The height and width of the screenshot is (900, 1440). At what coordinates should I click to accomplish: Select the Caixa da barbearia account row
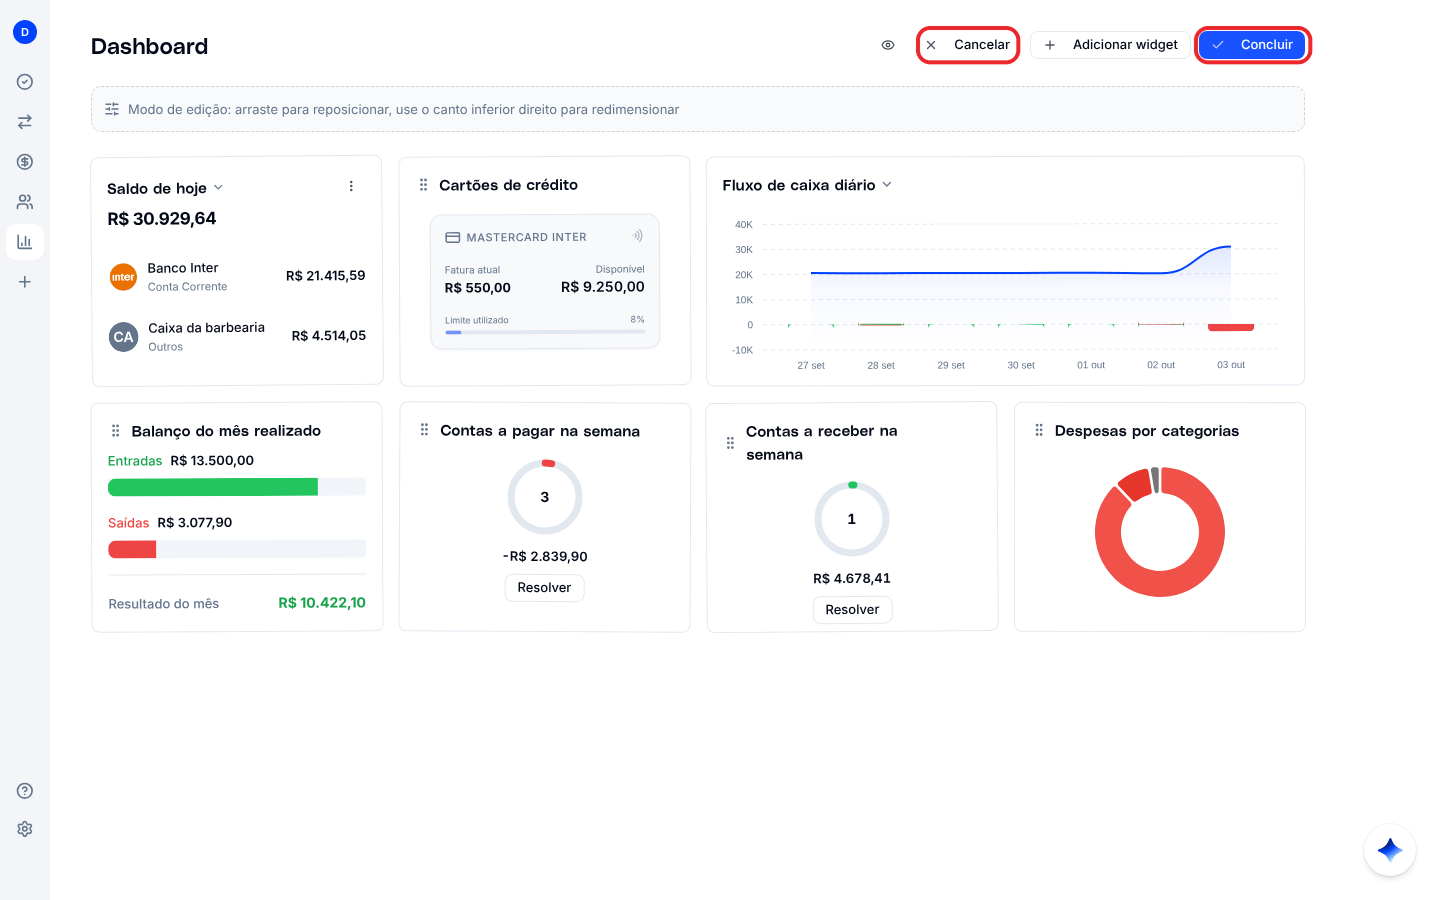click(237, 336)
